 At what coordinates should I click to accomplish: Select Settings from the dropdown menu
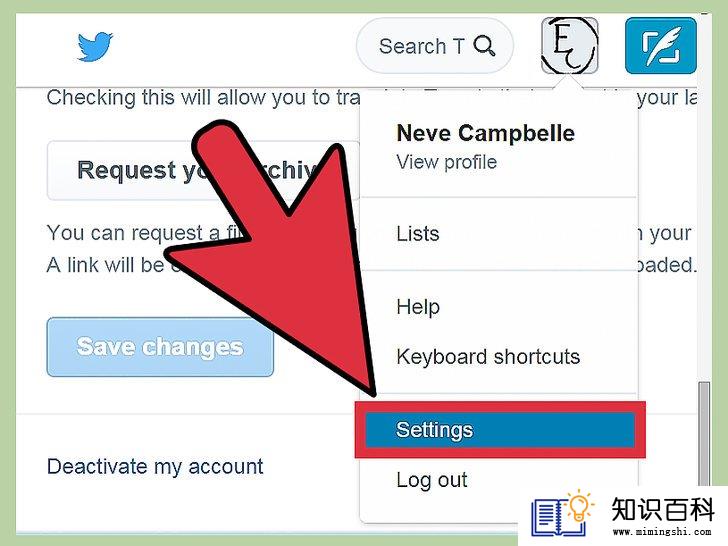coord(500,430)
